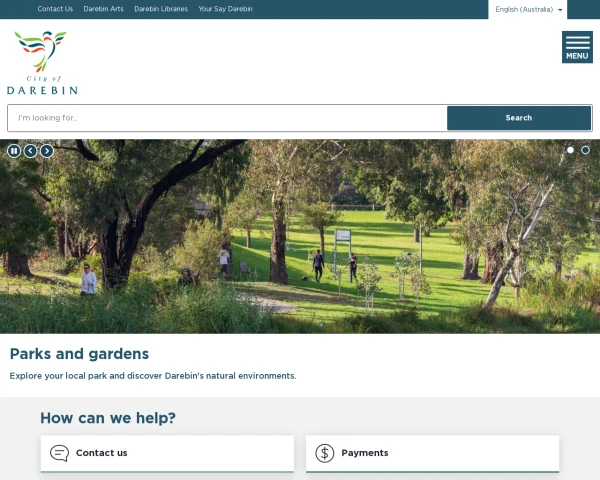Click the City of Darebin bird logo
Screen dimensions: 600x480
42,63
